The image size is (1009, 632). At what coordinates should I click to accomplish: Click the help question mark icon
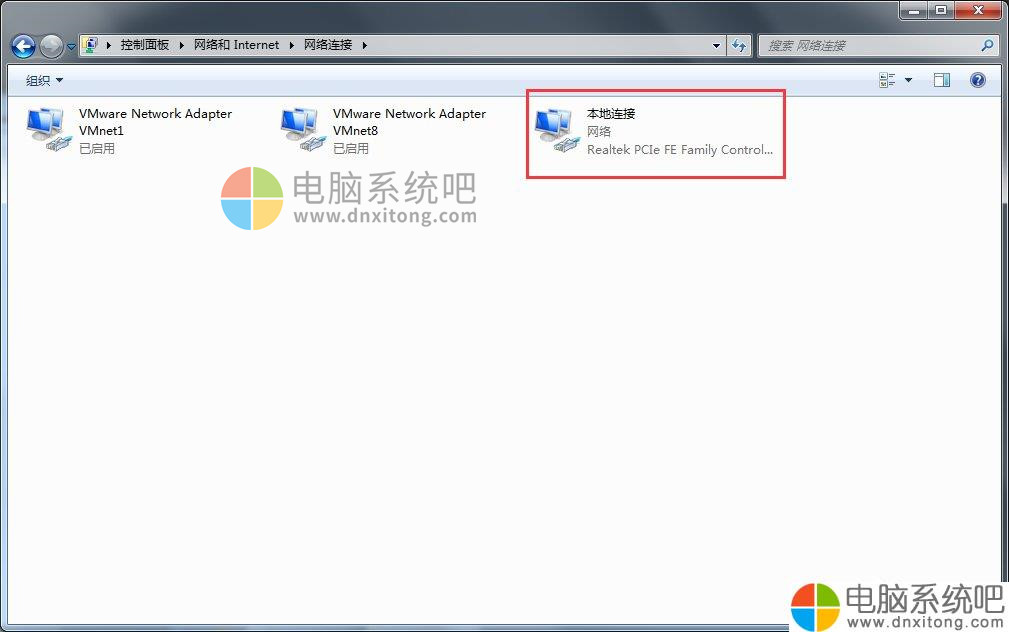click(977, 80)
